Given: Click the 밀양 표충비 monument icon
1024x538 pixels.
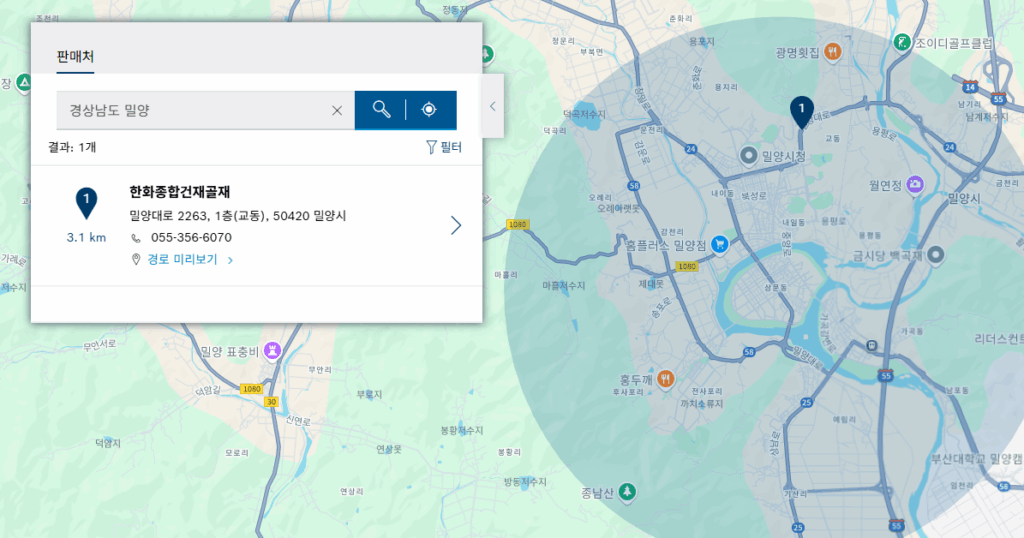Looking at the screenshot, I should click(x=272, y=351).
